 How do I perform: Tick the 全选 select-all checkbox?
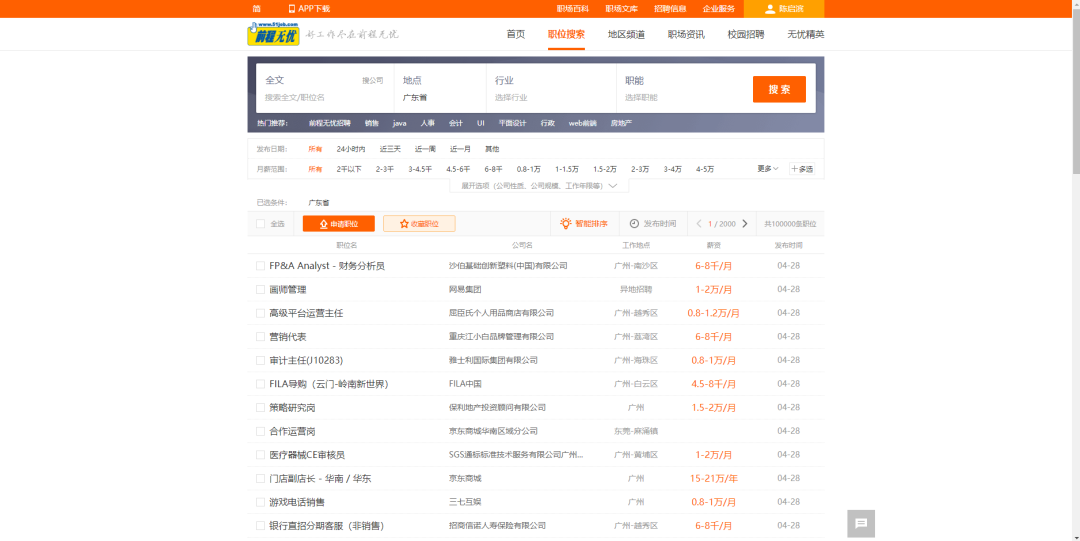click(x=261, y=224)
